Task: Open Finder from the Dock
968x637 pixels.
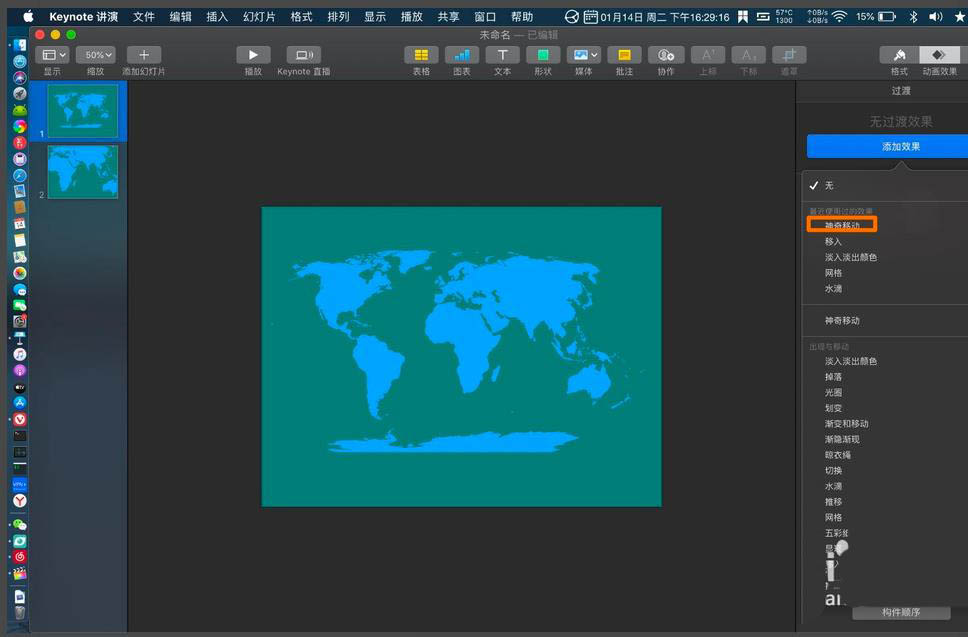Action: click(x=20, y=45)
